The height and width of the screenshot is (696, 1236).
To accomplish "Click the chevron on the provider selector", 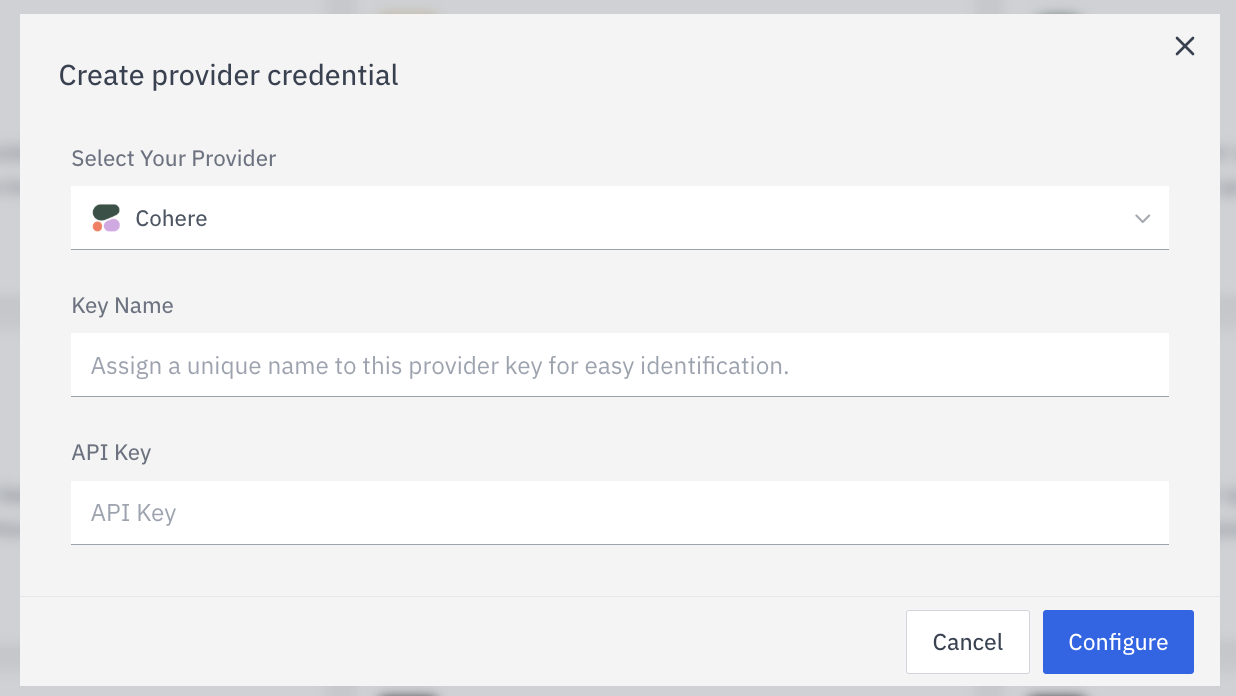I will 1142,218.
